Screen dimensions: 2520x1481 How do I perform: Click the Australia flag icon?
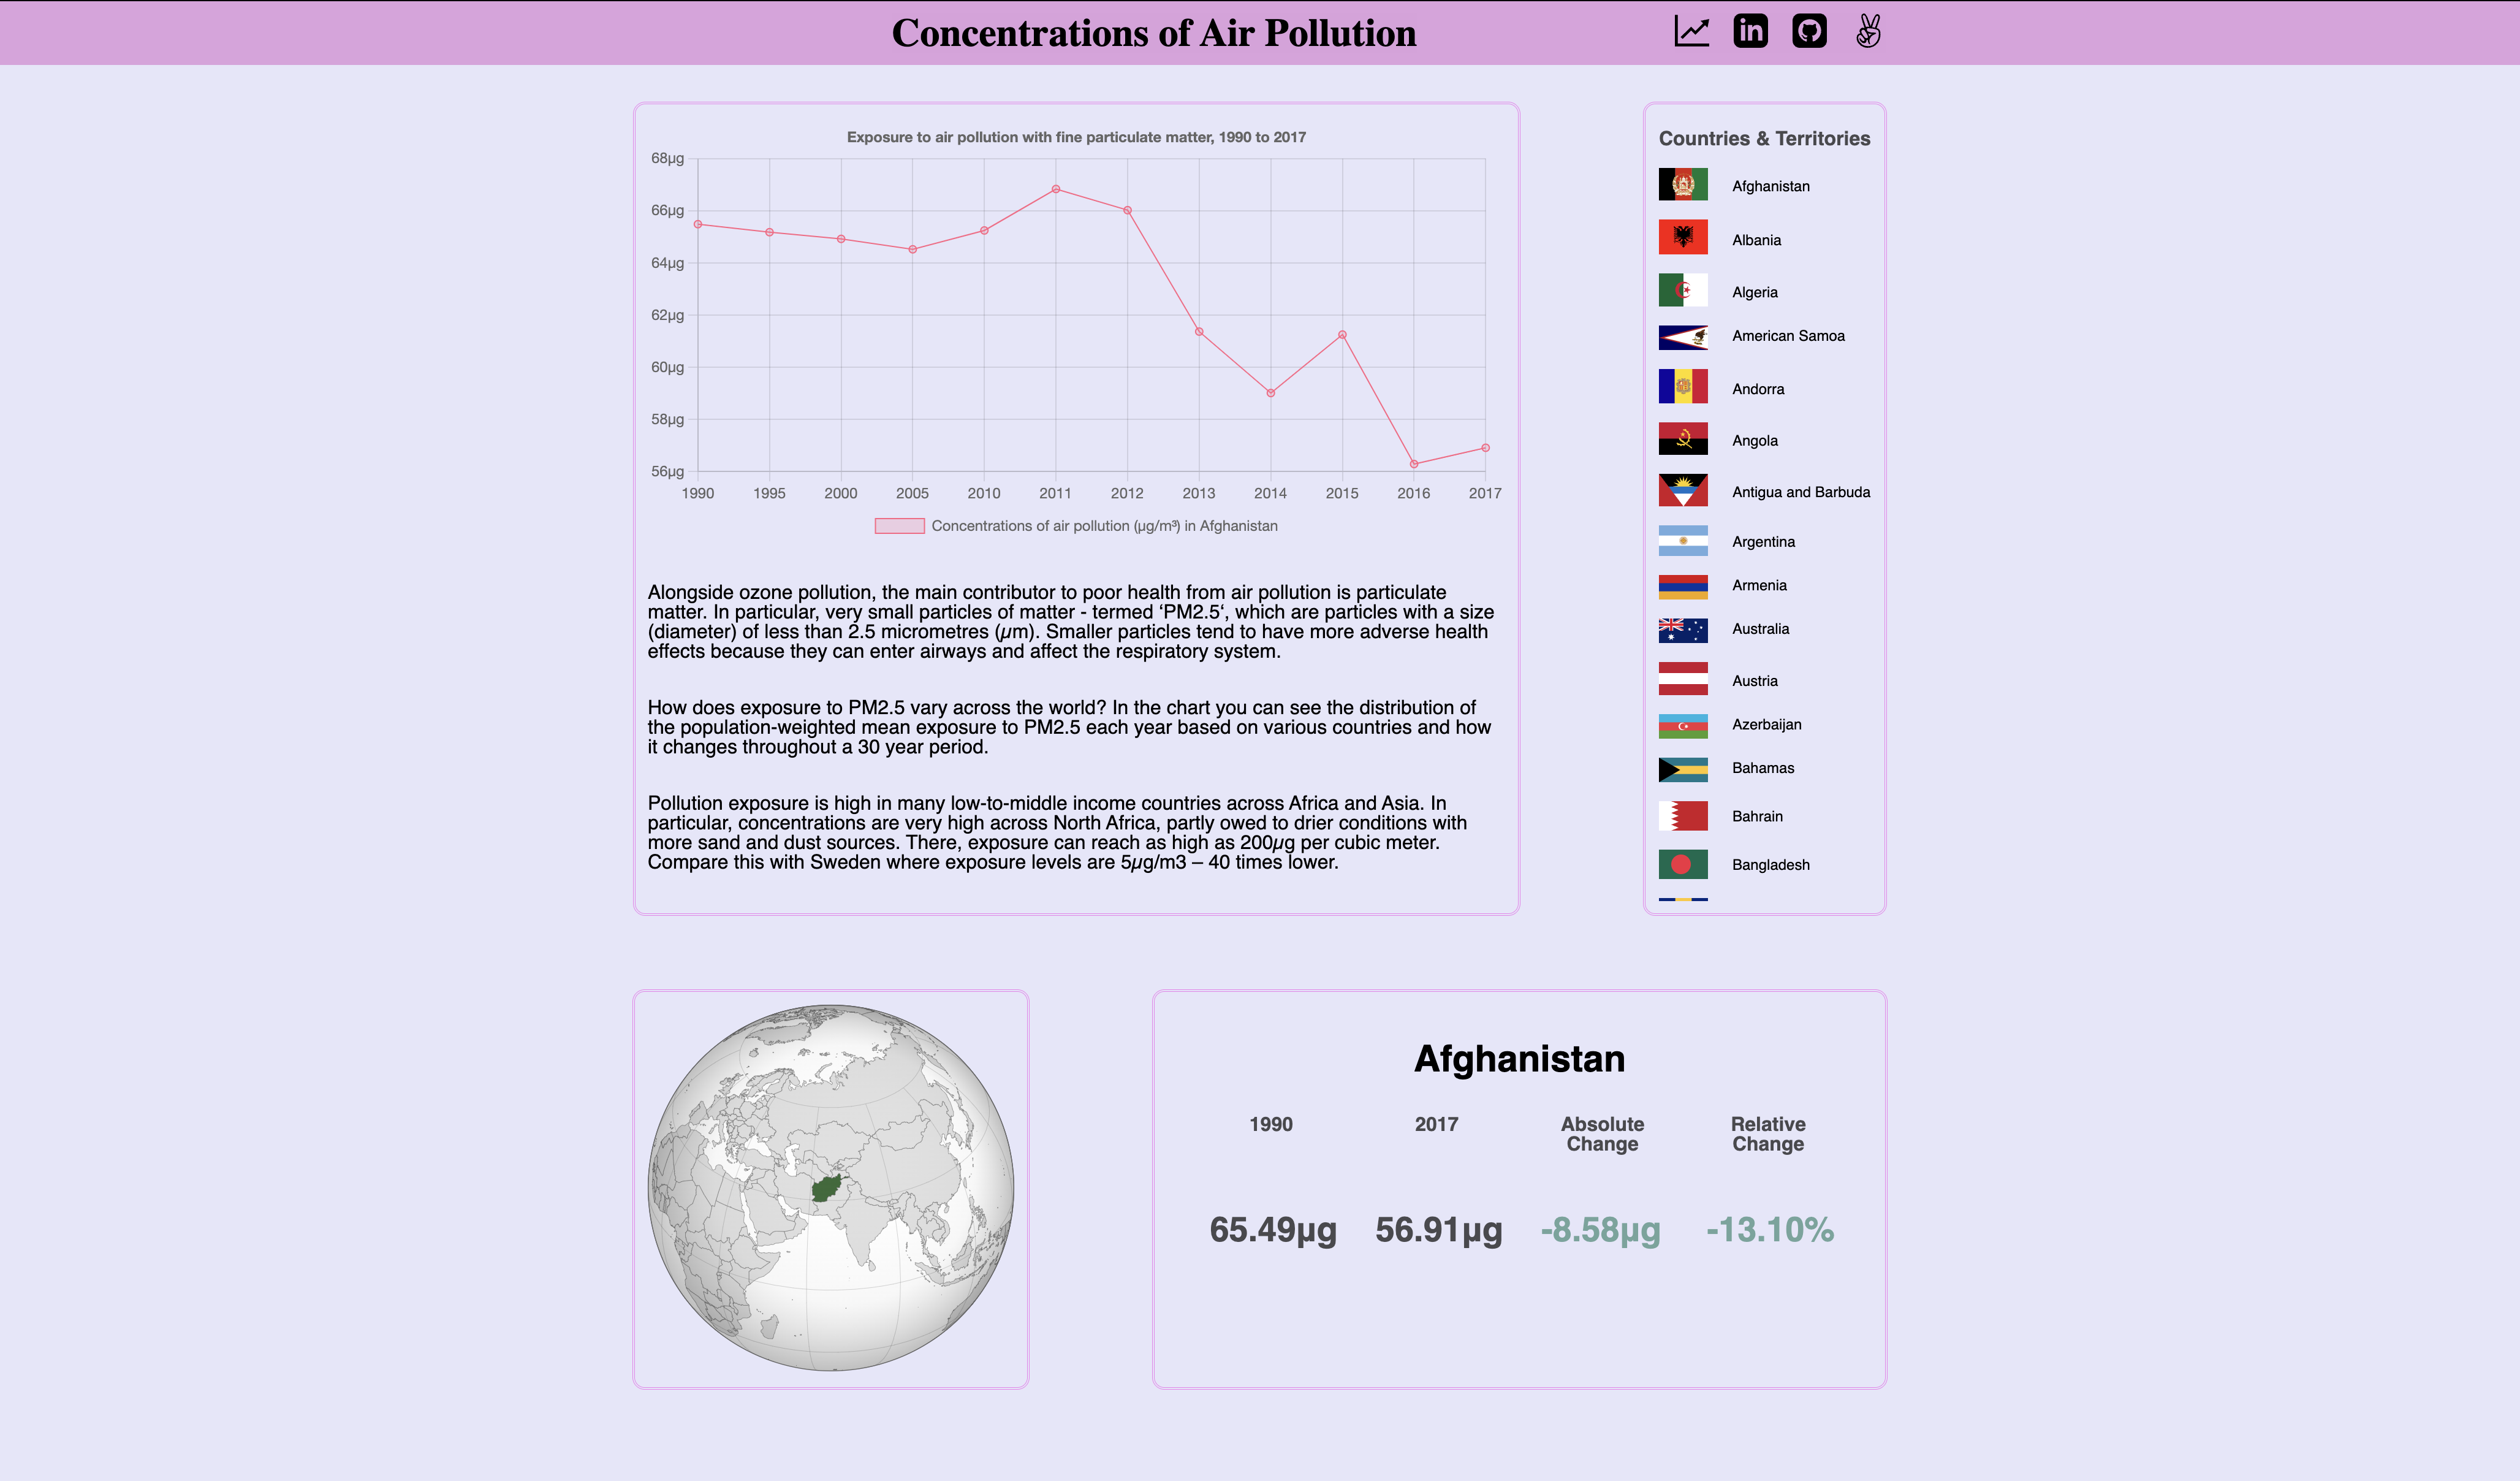tap(1683, 629)
